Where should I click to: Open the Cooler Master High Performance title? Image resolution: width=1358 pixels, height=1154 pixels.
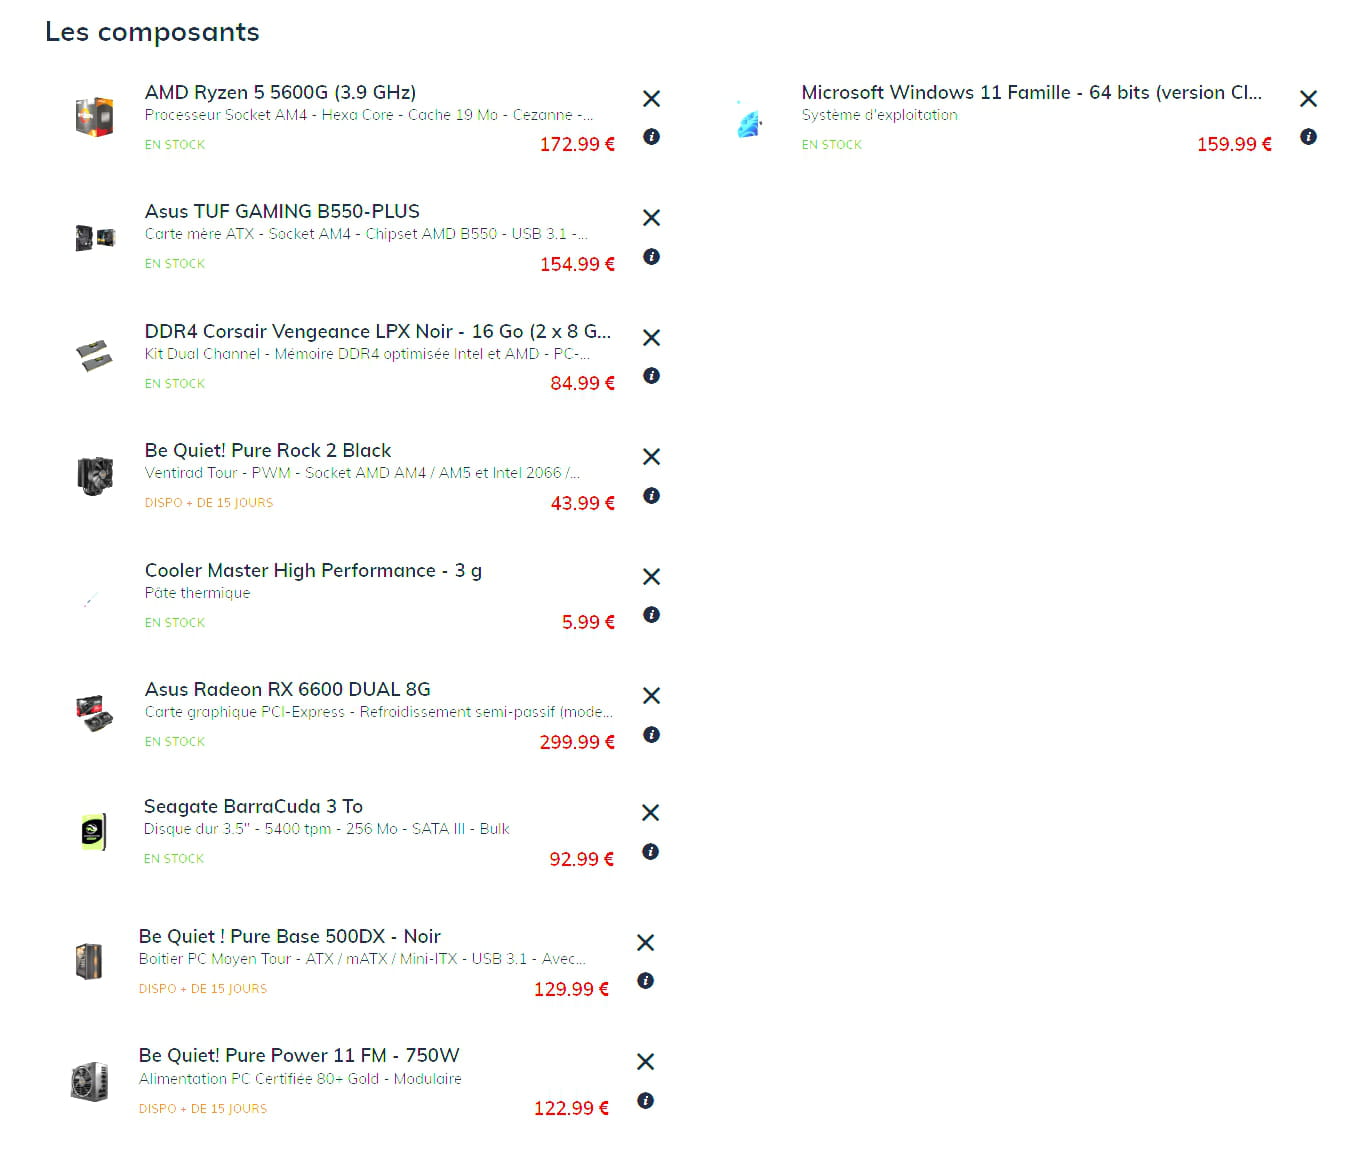click(313, 570)
